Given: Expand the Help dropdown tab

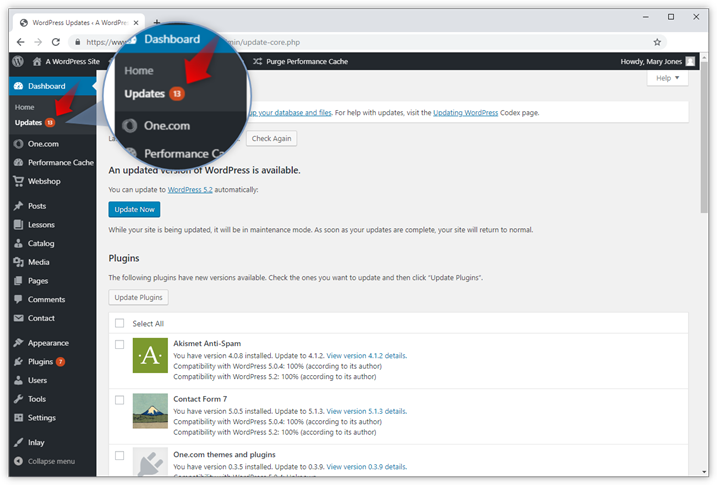Looking at the screenshot, I should (666, 78).
